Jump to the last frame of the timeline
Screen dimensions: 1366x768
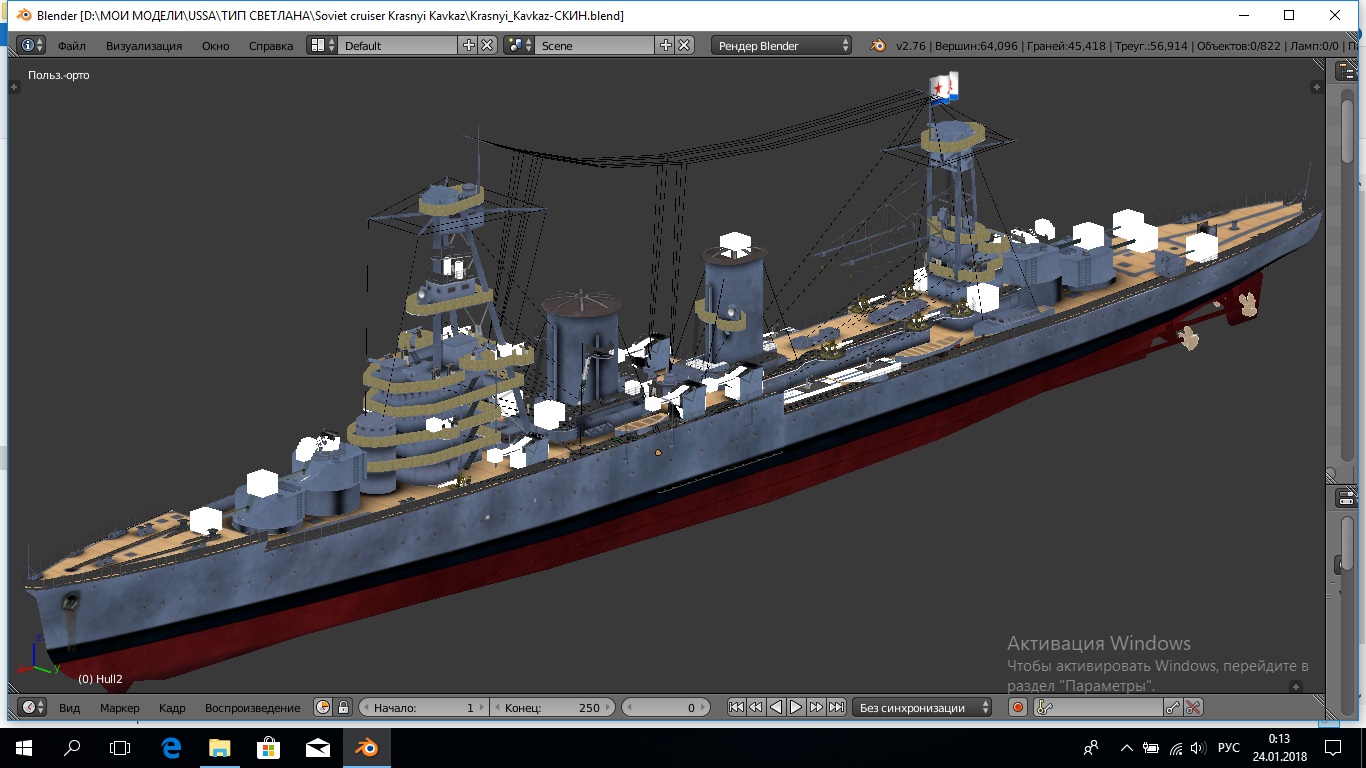pyautogui.click(x=837, y=707)
